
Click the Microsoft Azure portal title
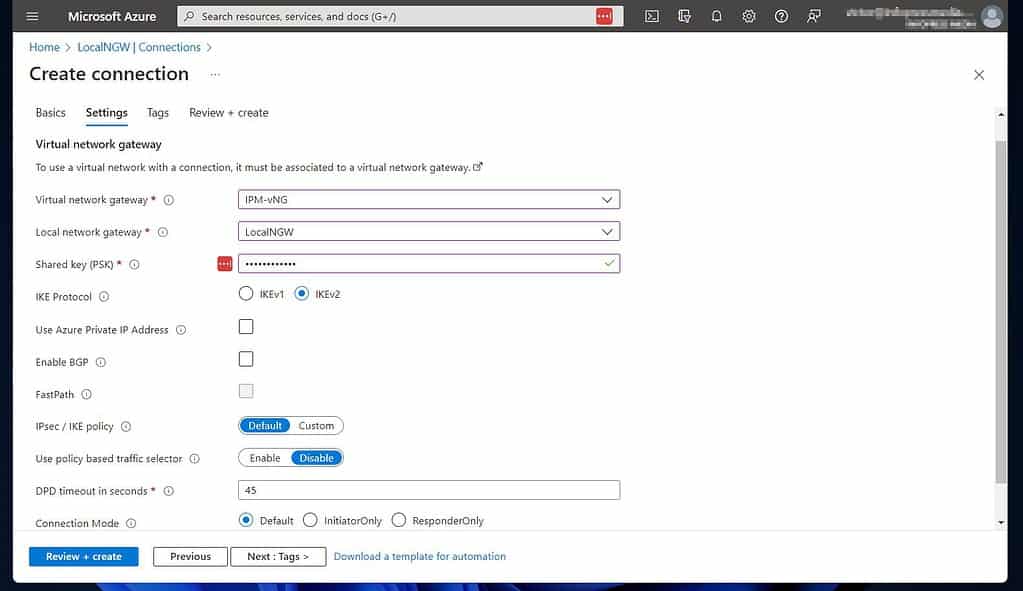pyautogui.click(x=112, y=16)
